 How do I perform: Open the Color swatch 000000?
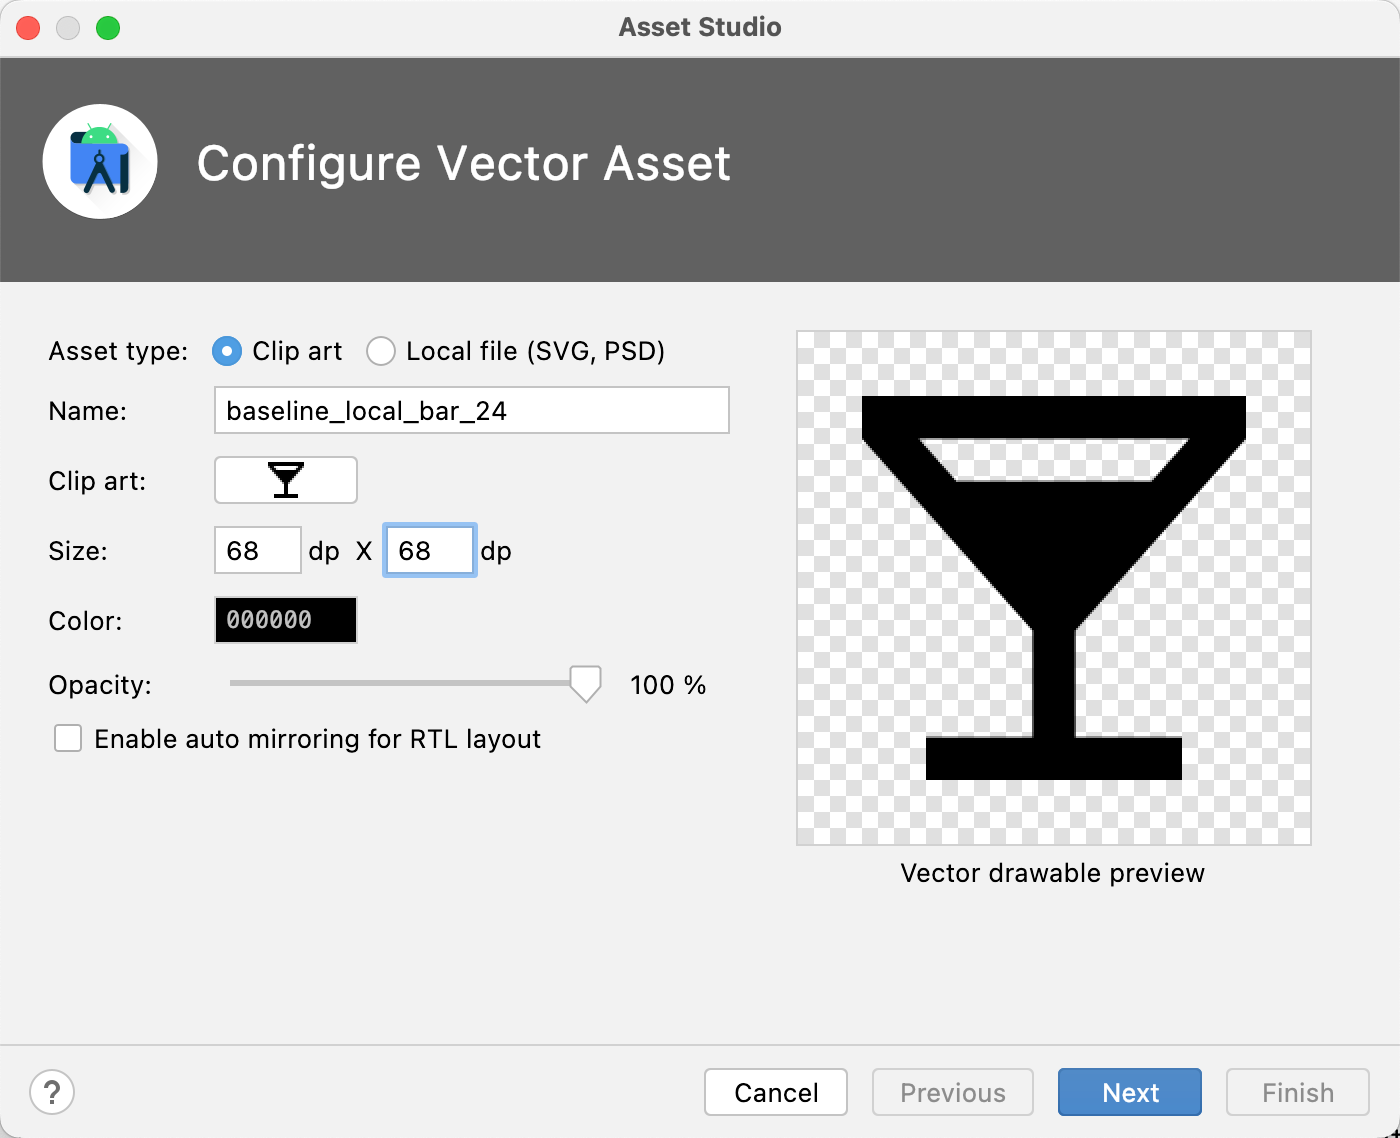(286, 620)
